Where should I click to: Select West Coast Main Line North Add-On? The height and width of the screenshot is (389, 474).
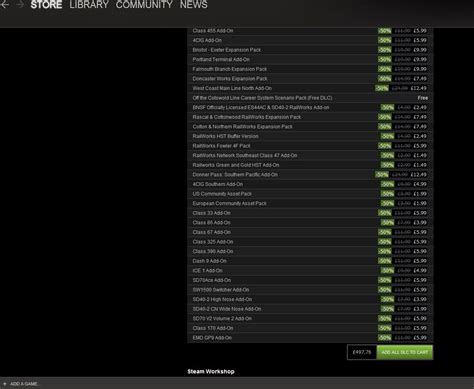click(310, 88)
